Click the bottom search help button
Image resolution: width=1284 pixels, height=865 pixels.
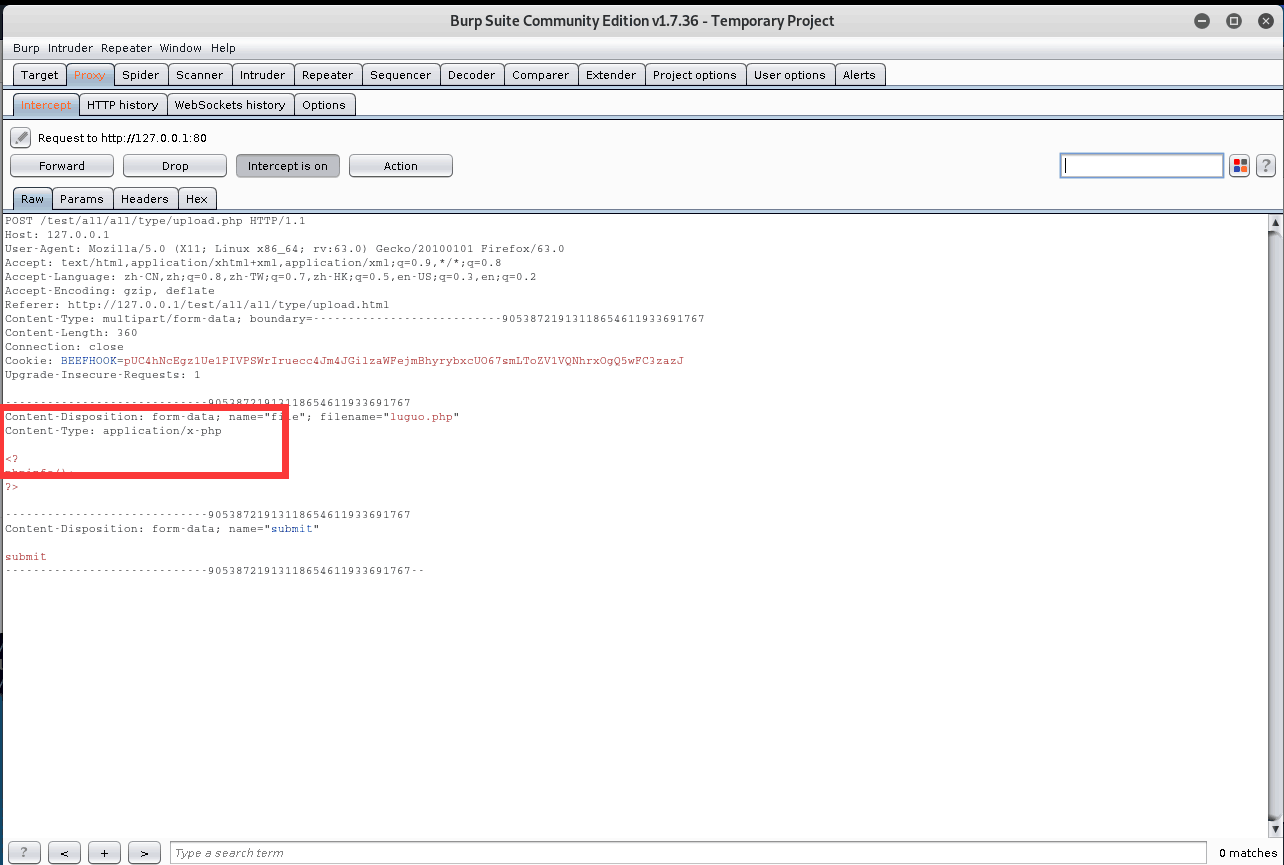coord(25,853)
